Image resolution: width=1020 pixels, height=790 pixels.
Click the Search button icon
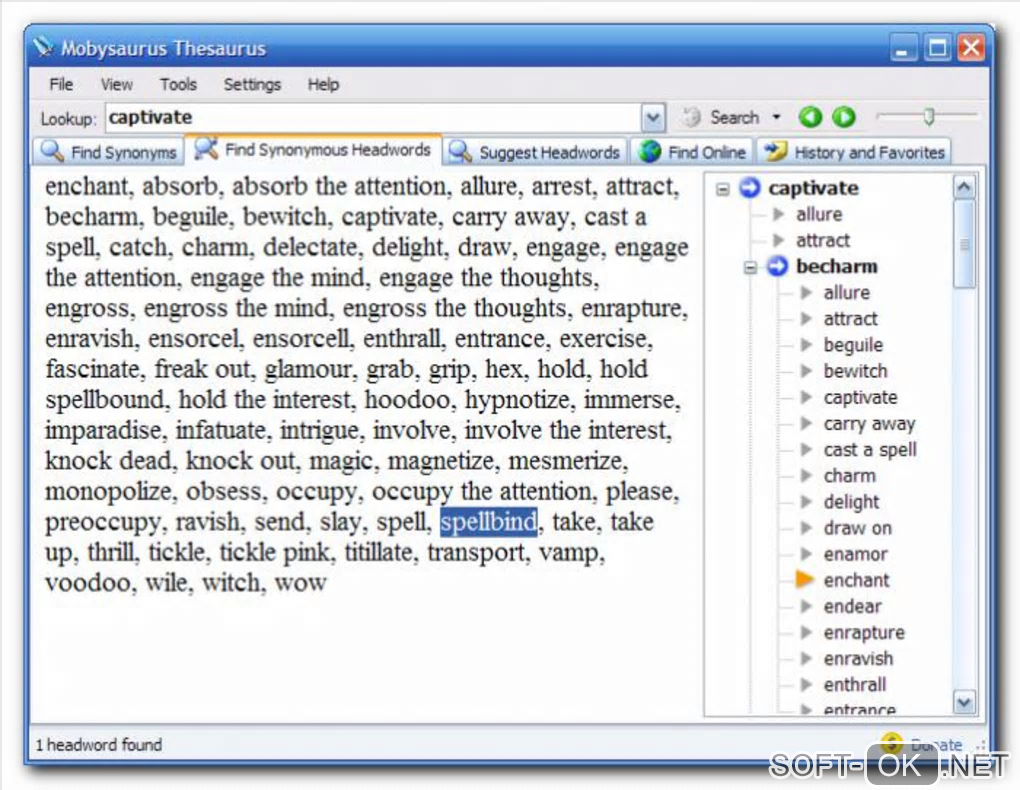(x=691, y=117)
